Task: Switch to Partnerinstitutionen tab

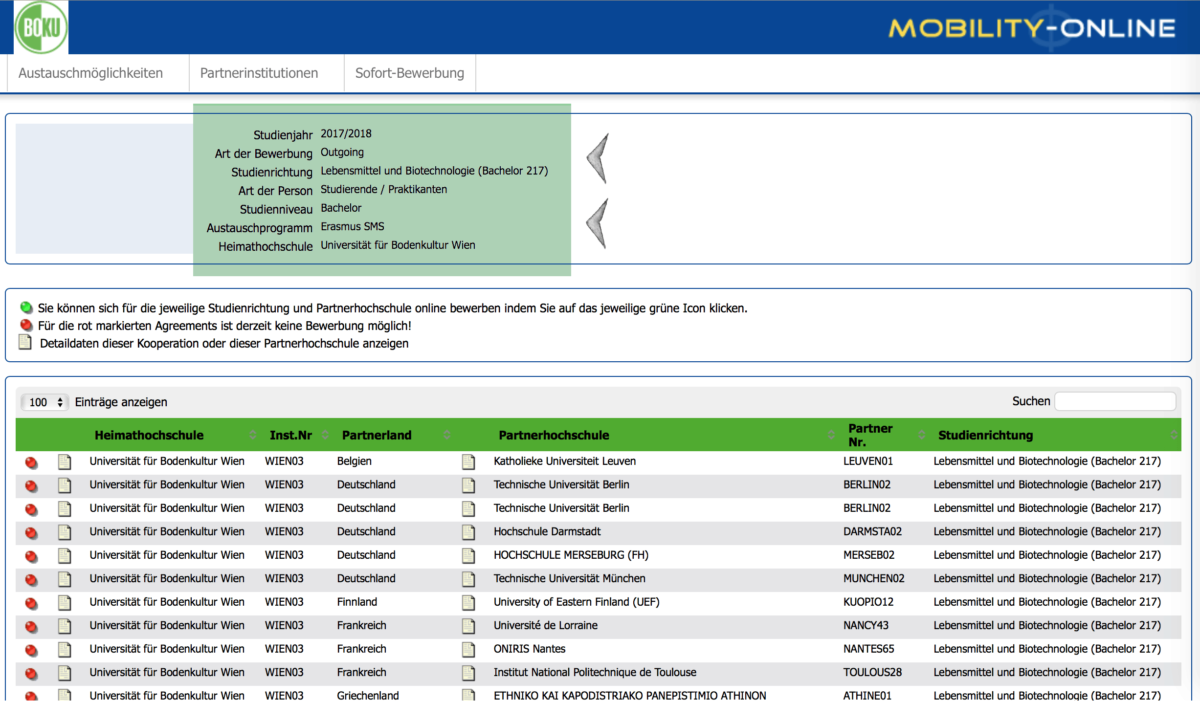Action: pos(259,73)
